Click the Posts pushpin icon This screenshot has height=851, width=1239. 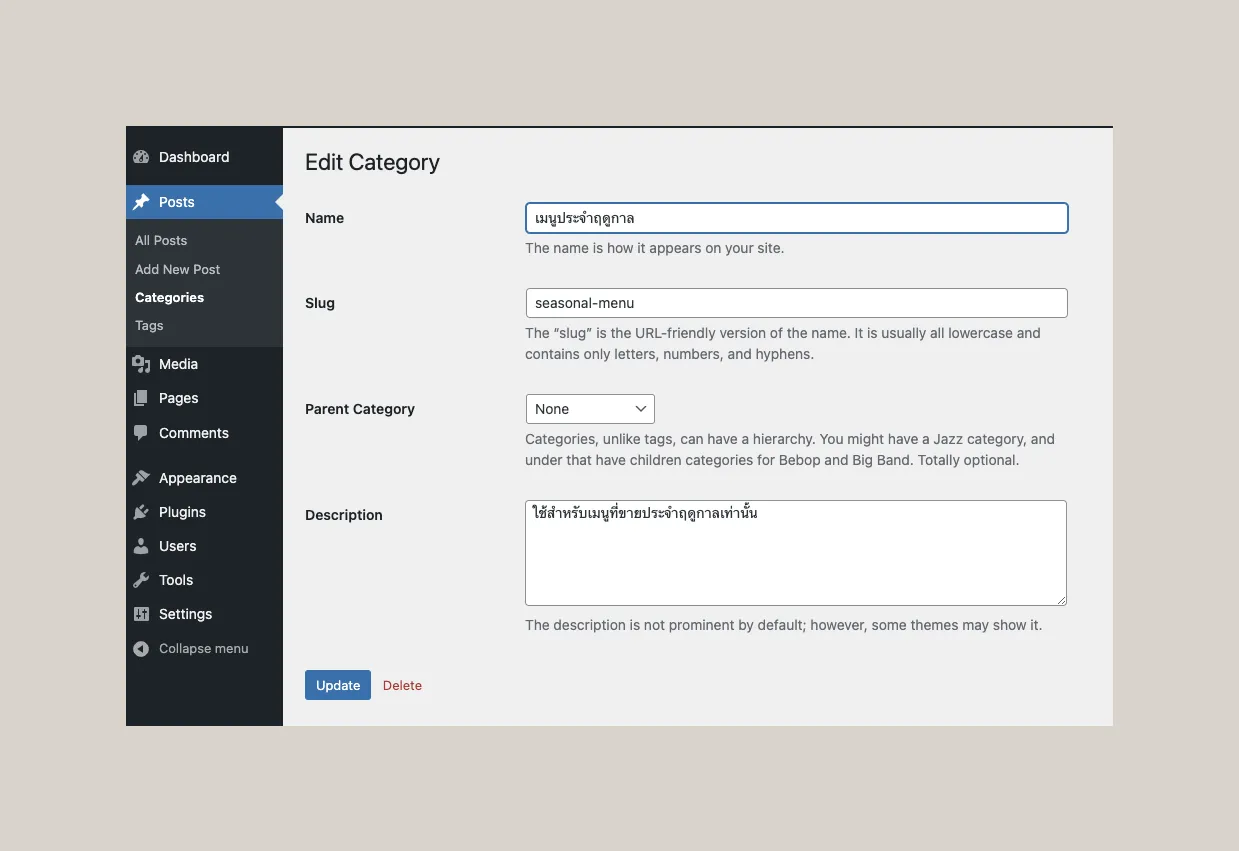point(141,202)
